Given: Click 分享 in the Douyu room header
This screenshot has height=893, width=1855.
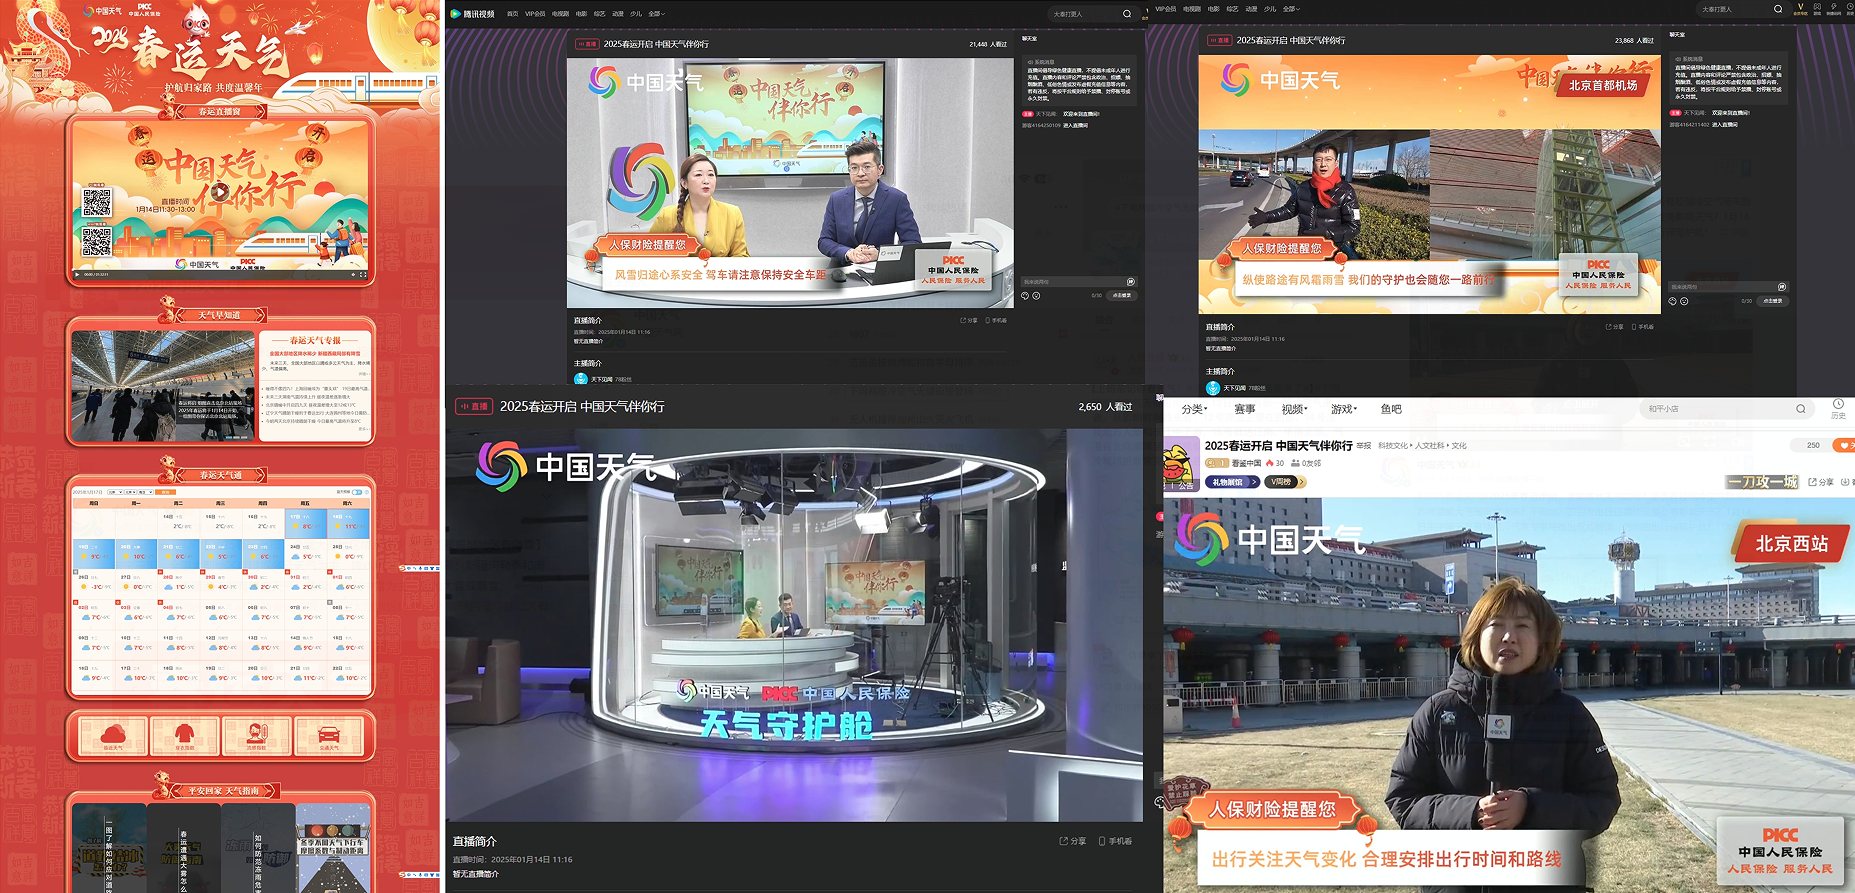Looking at the screenshot, I should coord(1821,482).
